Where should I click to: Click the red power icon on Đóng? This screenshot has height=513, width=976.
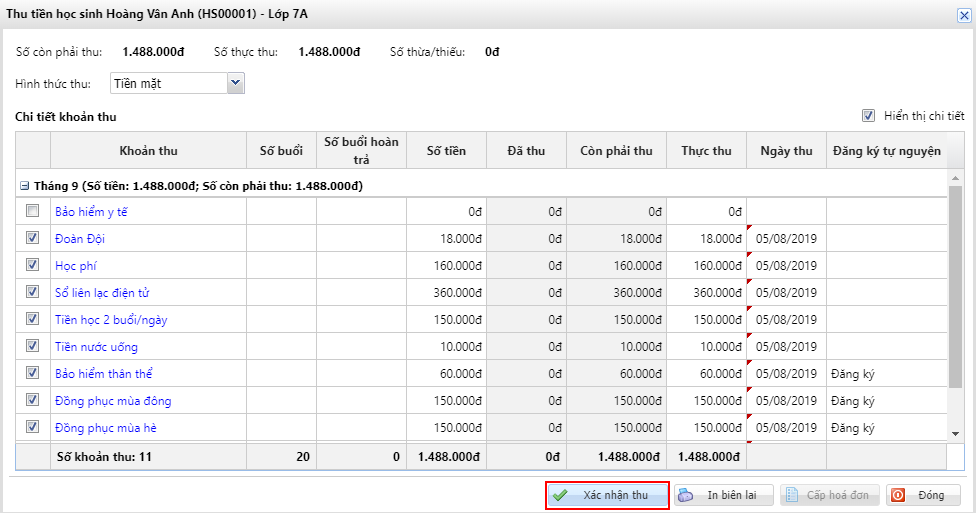[x=898, y=496]
